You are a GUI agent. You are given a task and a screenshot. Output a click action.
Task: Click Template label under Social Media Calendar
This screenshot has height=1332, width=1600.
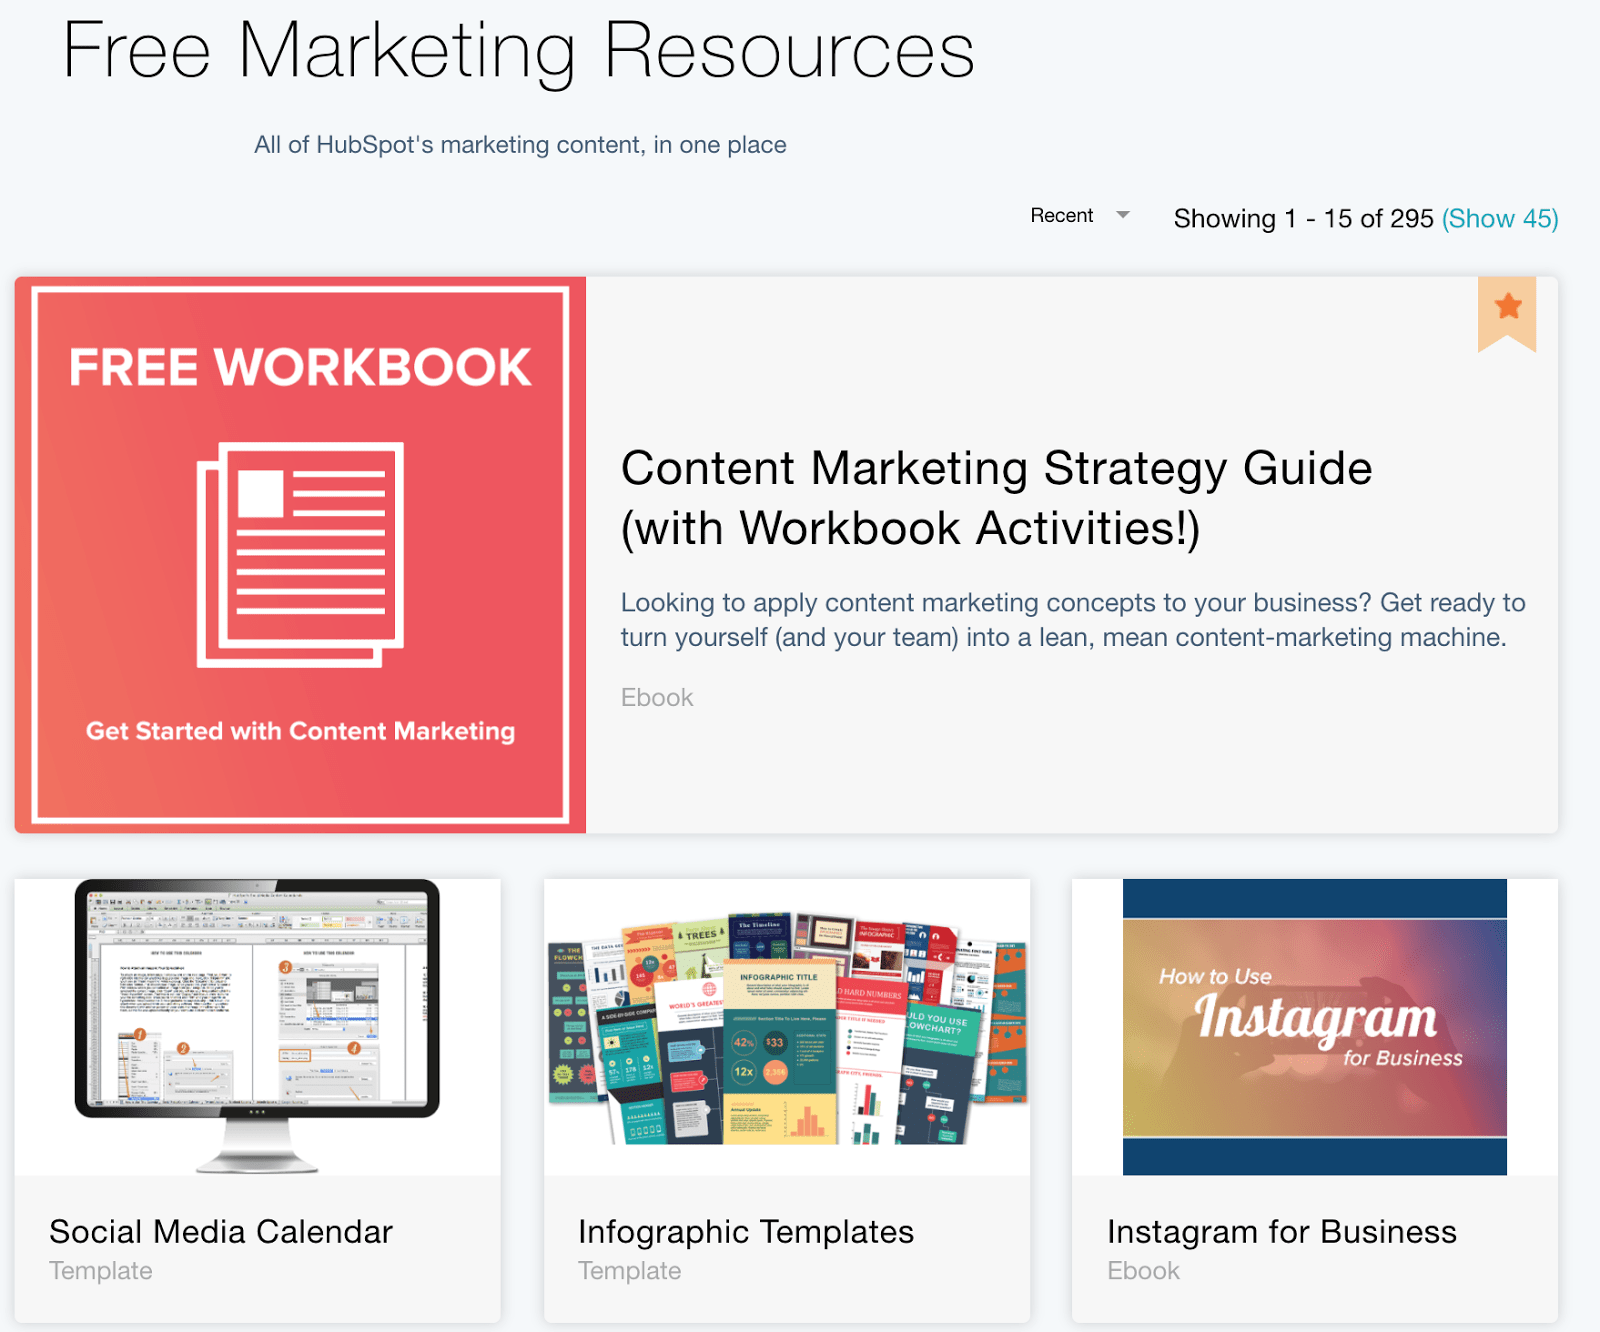tap(101, 1271)
